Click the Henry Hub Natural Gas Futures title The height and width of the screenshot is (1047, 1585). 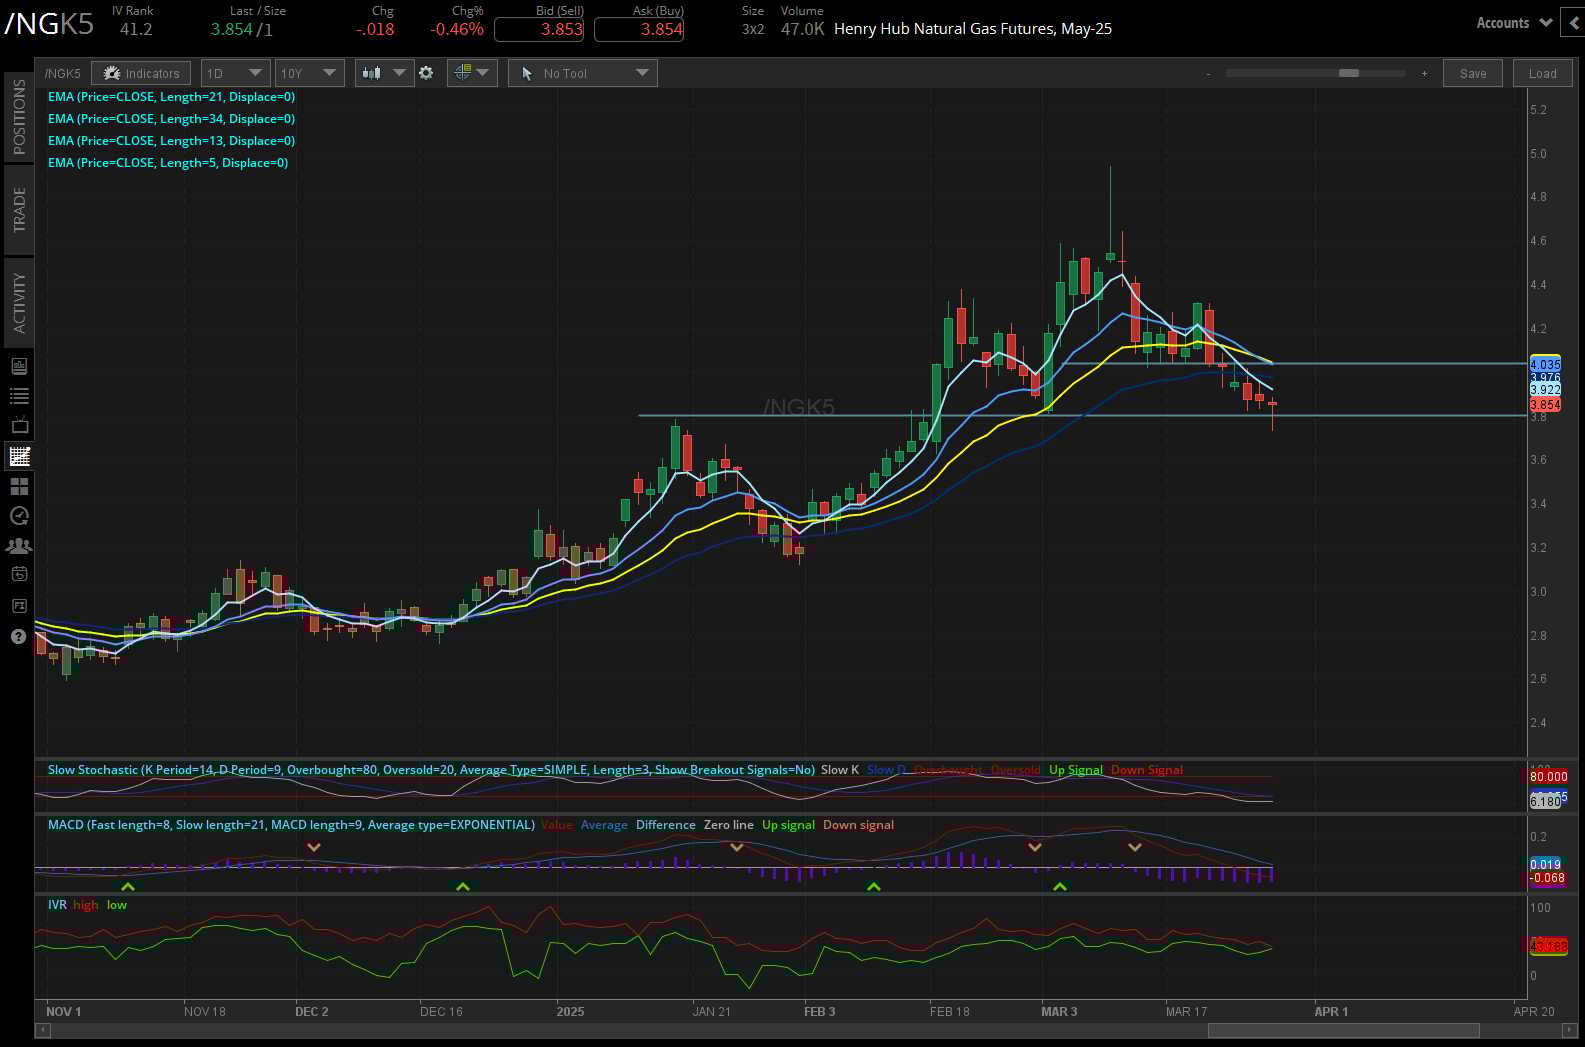pyautogui.click(x=973, y=29)
